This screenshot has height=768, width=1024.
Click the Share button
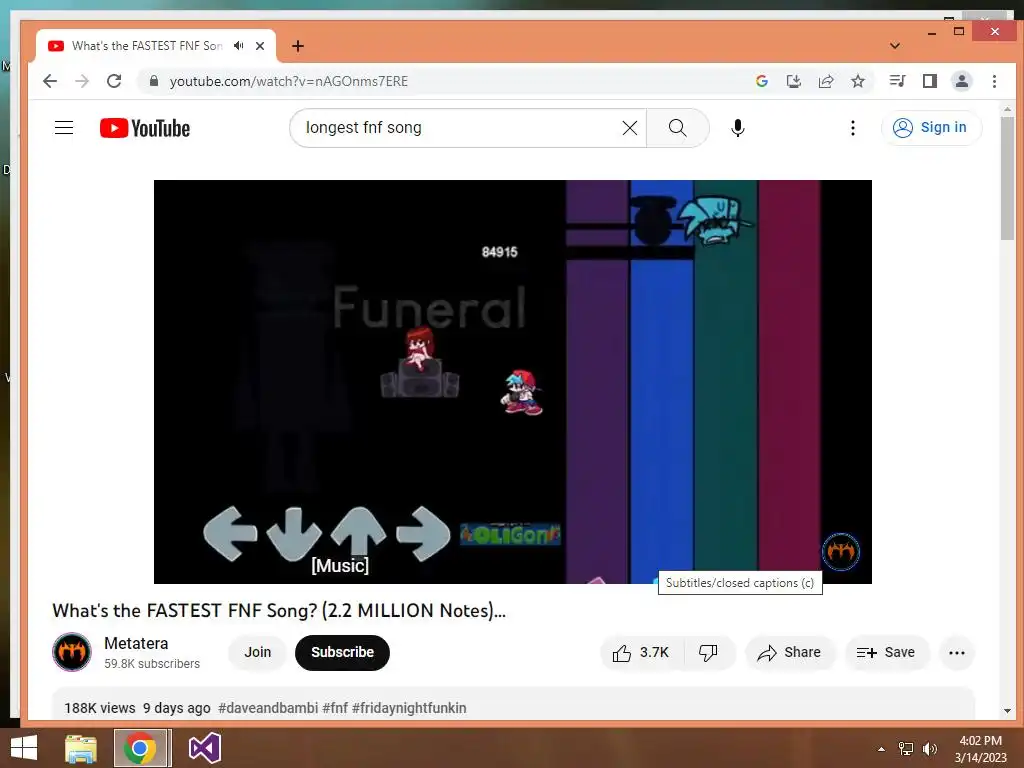point(789,652)
